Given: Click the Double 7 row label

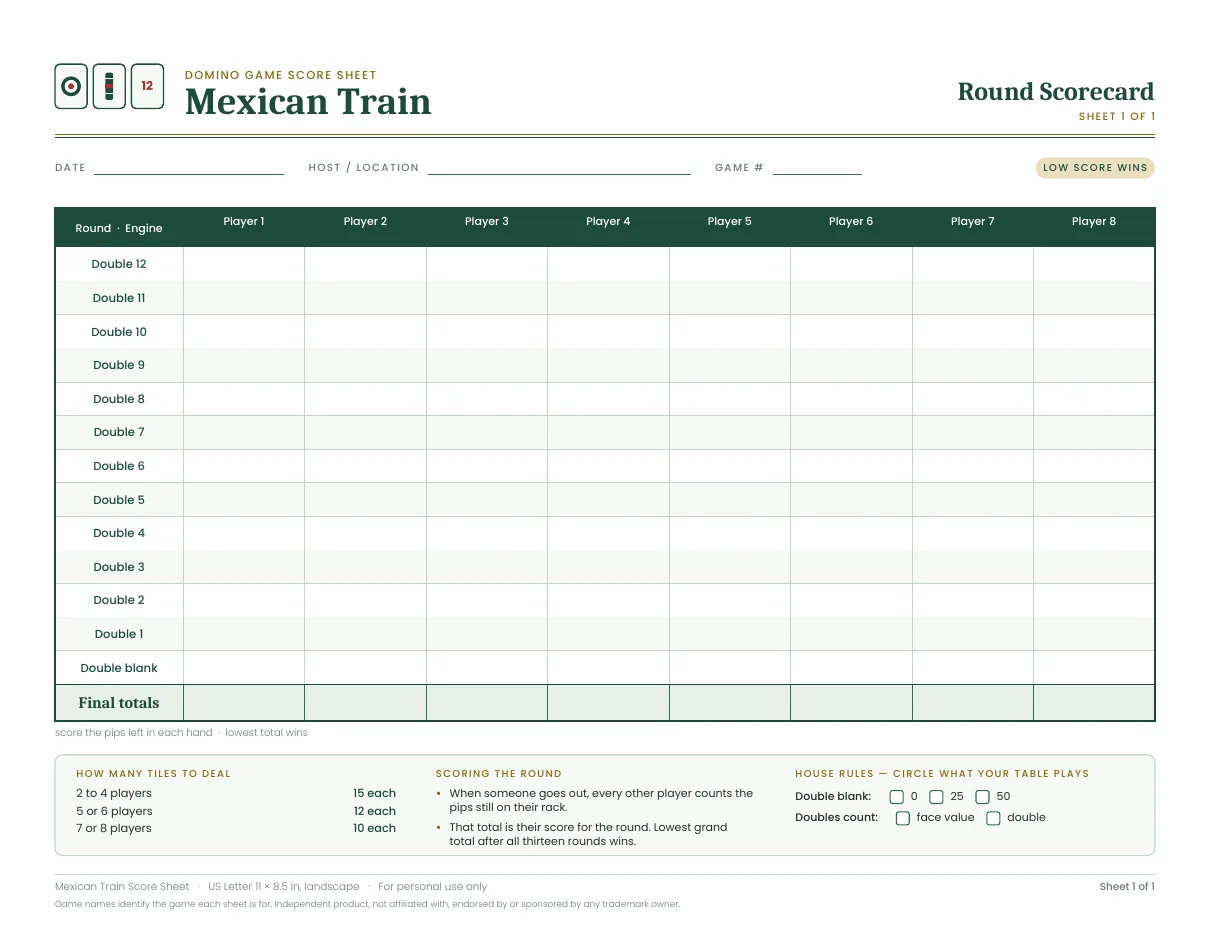Looking at the screenshot, I should pyautogui.click(x=119, y=432).
